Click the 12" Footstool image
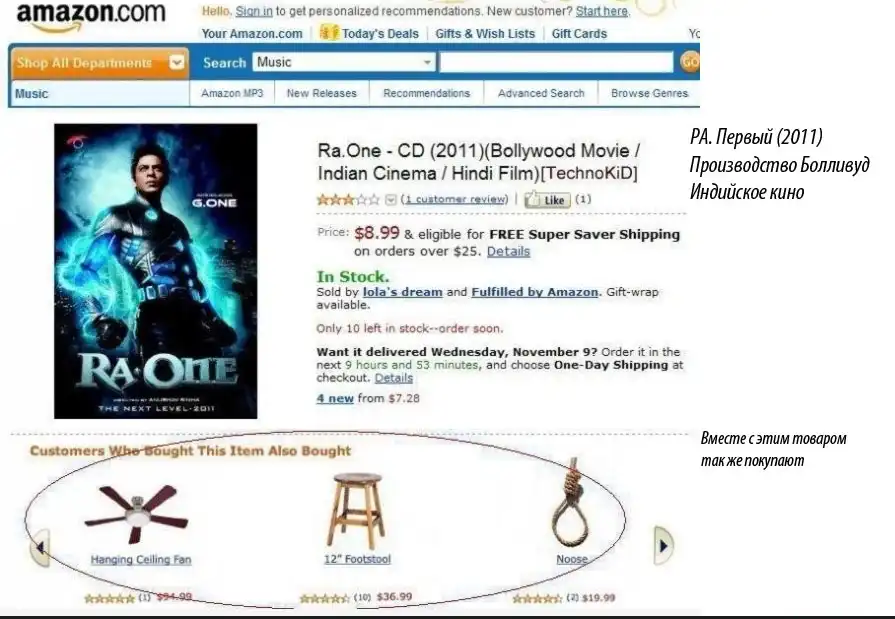 click(x=356, y=510)
